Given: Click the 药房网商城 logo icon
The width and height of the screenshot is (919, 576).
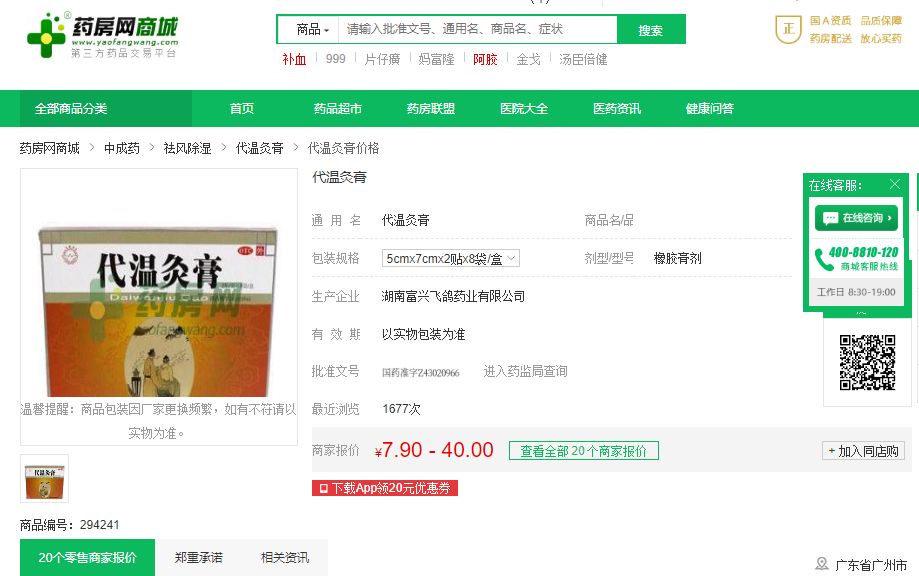Looking at the screenshot, I should pyautogui.click(x=46, y=35).
